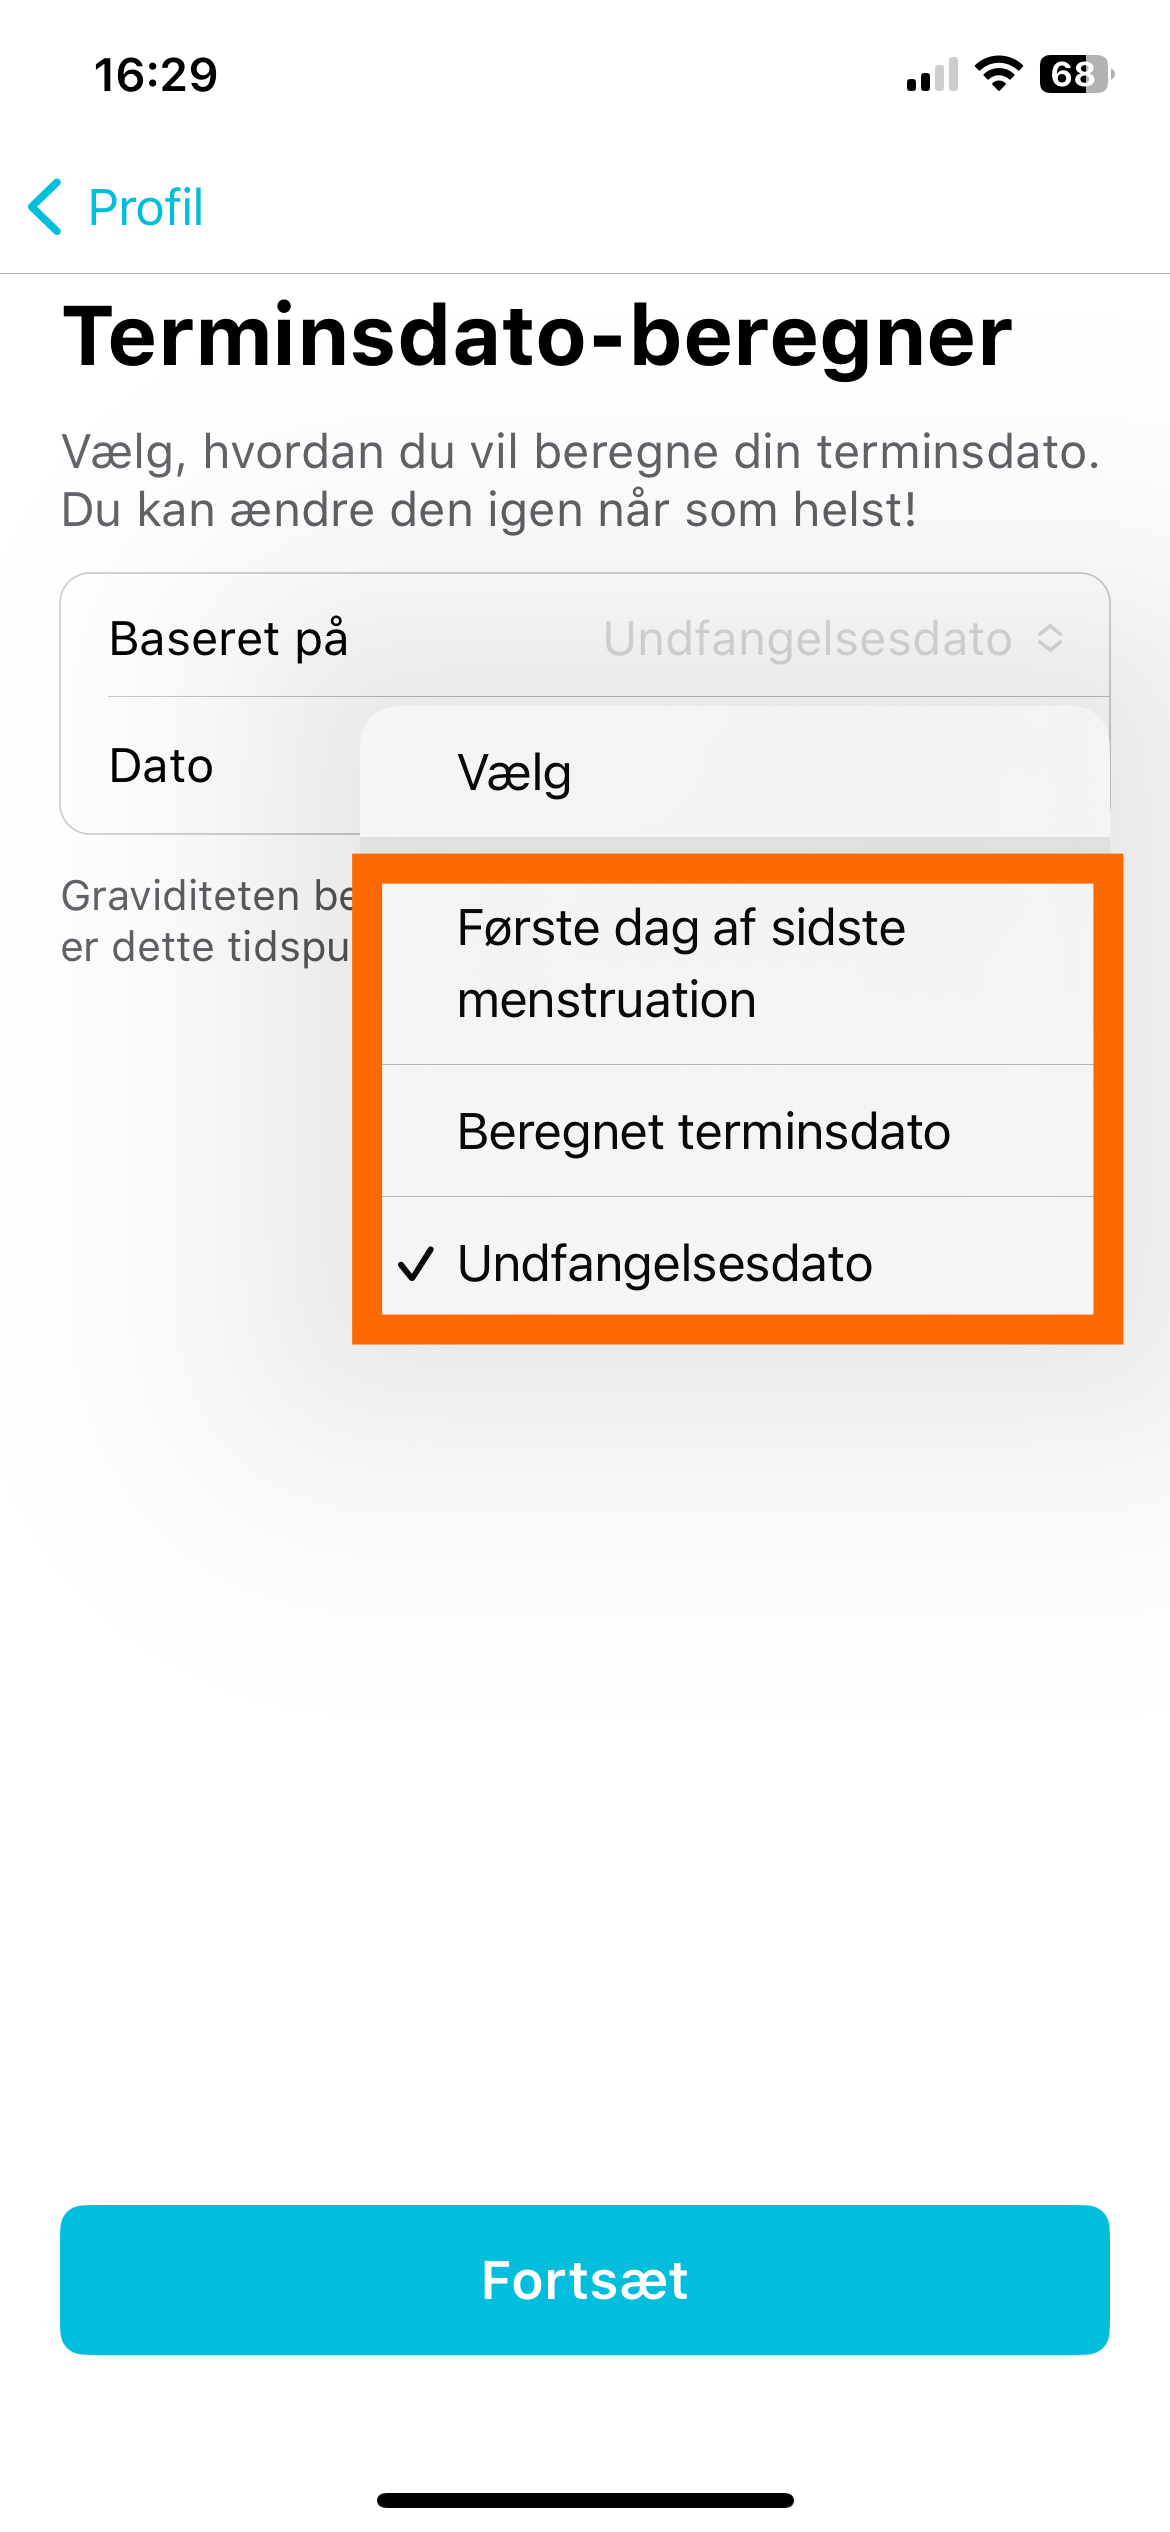The width and height of the screenshot is (1170, 2532).
Task: Tap the back chevron arrow icon
Action: coord(45,207)
